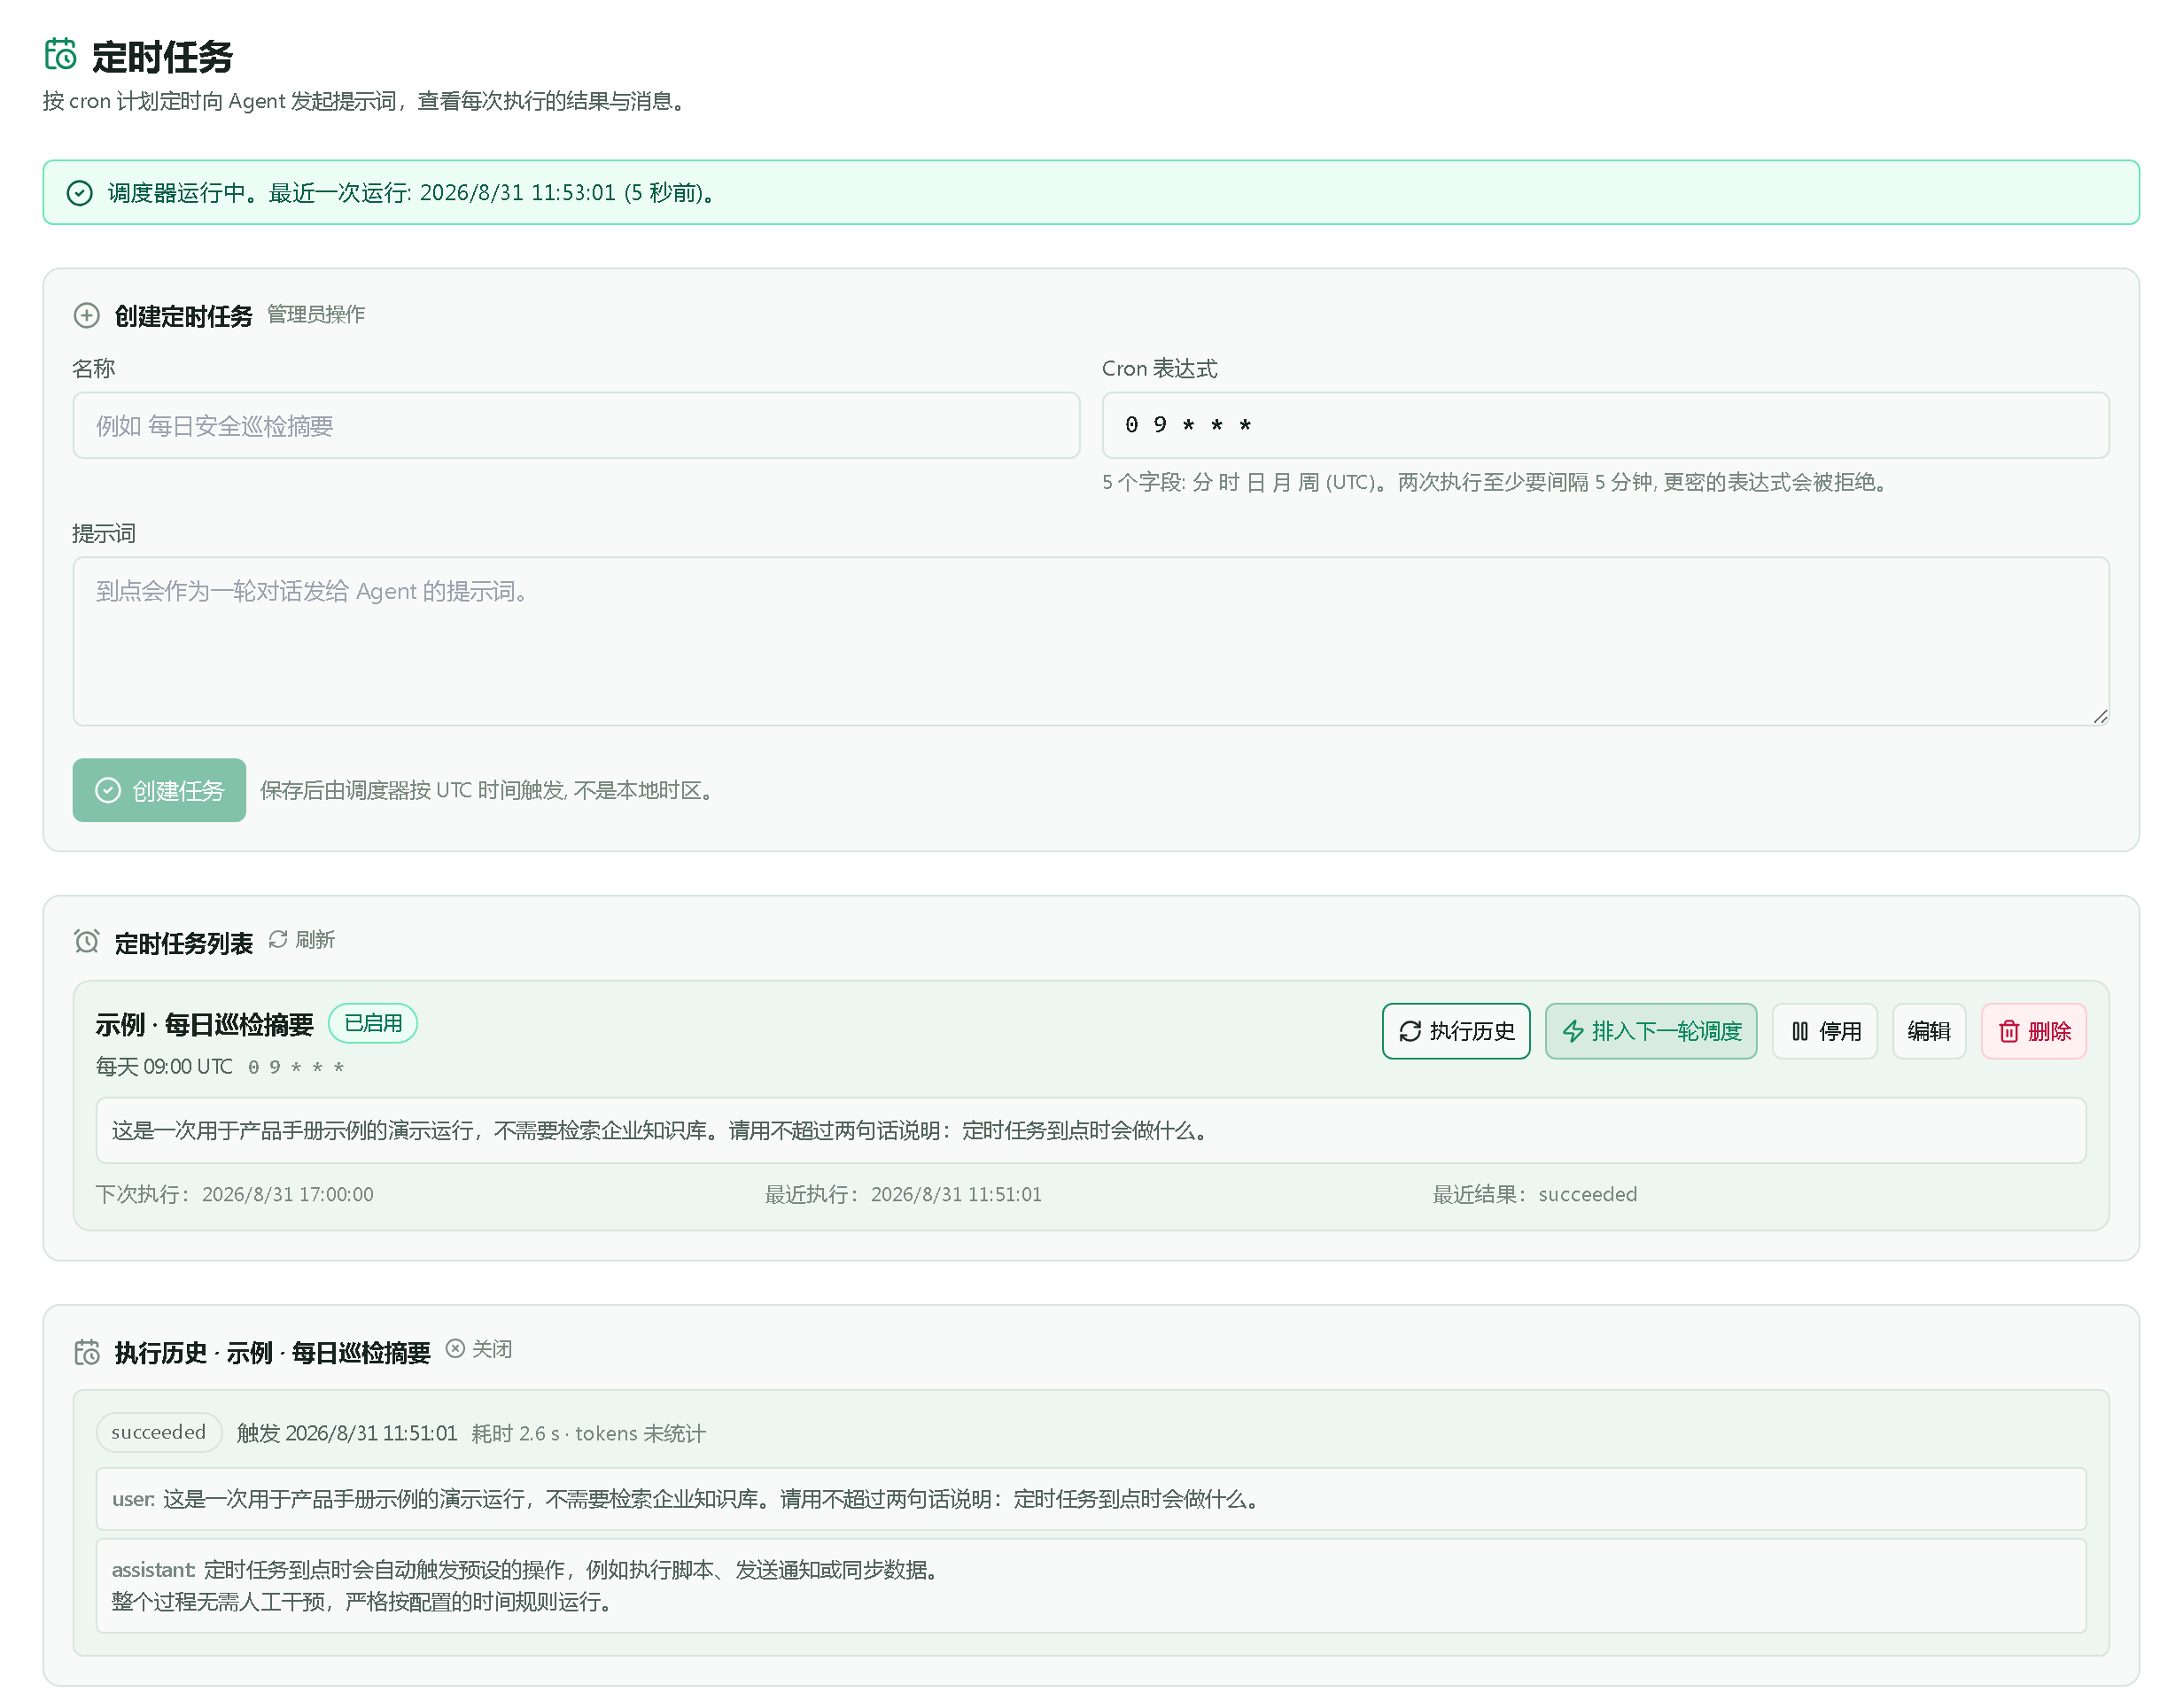The height and width of the screenshot is (1708, 2183).
Task: Click the resize handle of the 提示词 textarea
Action: tap(2100, 716)
